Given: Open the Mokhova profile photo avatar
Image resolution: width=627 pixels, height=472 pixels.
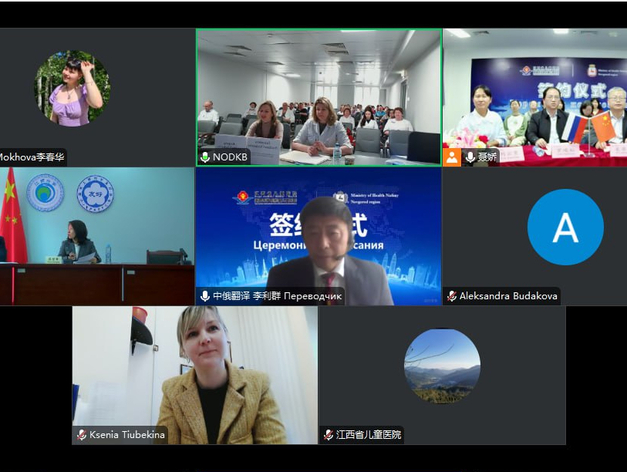Looking at the screenshot, I should [x=72, y=88].
